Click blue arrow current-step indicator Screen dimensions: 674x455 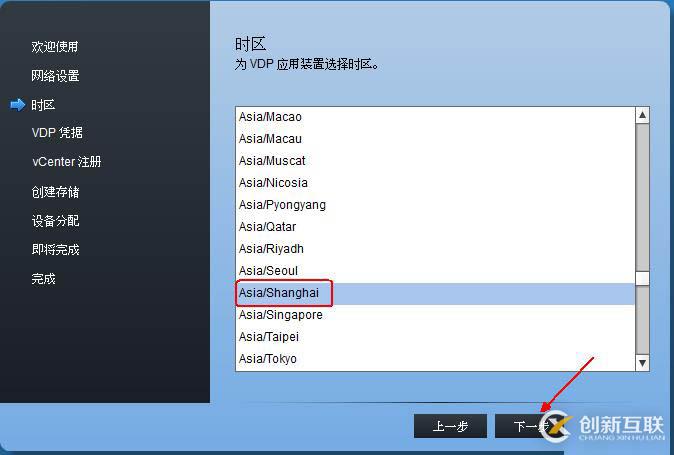click(x=18, y=105)
